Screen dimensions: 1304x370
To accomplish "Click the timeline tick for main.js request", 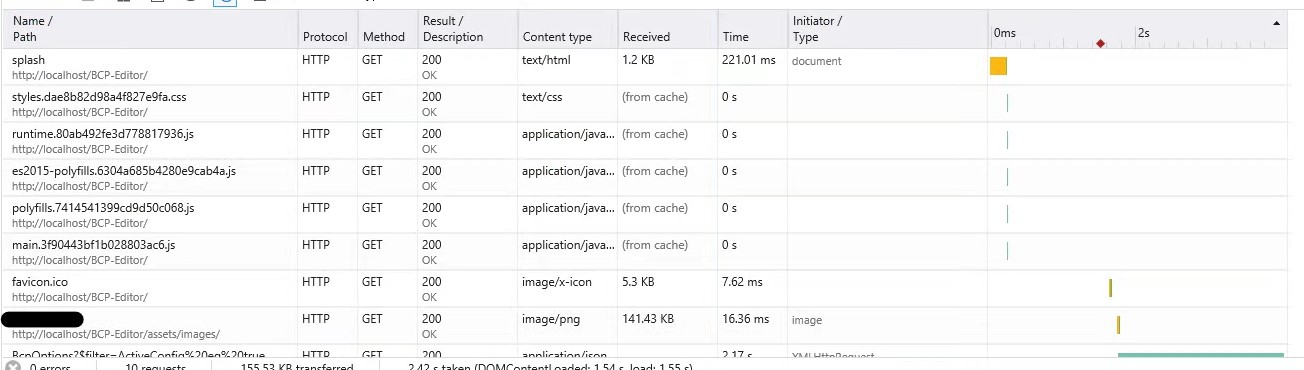I will 1007,251.
